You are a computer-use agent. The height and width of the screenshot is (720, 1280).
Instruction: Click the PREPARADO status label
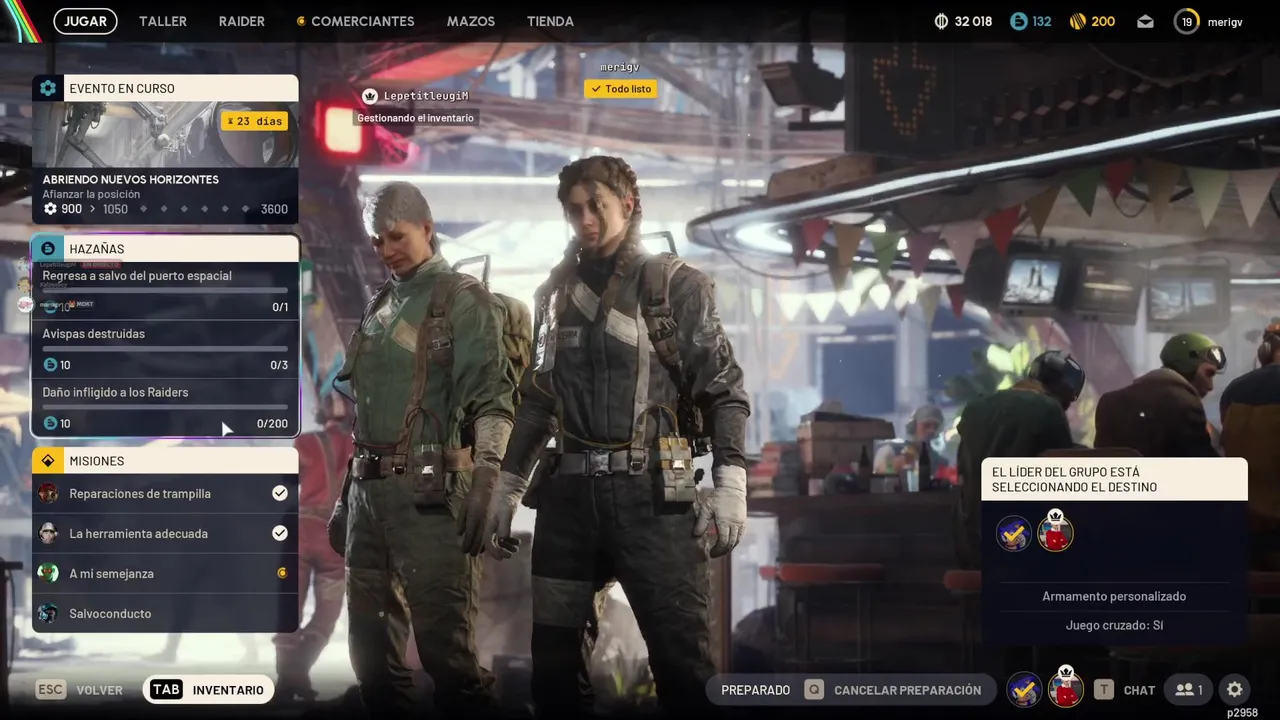coord(755,690)
